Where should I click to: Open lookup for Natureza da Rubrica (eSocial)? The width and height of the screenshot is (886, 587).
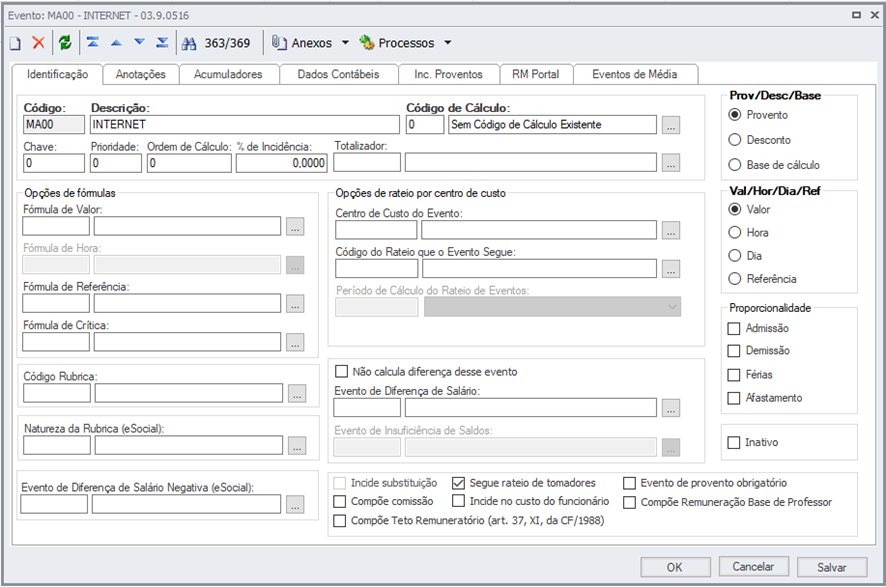click(x=297, y=445)
